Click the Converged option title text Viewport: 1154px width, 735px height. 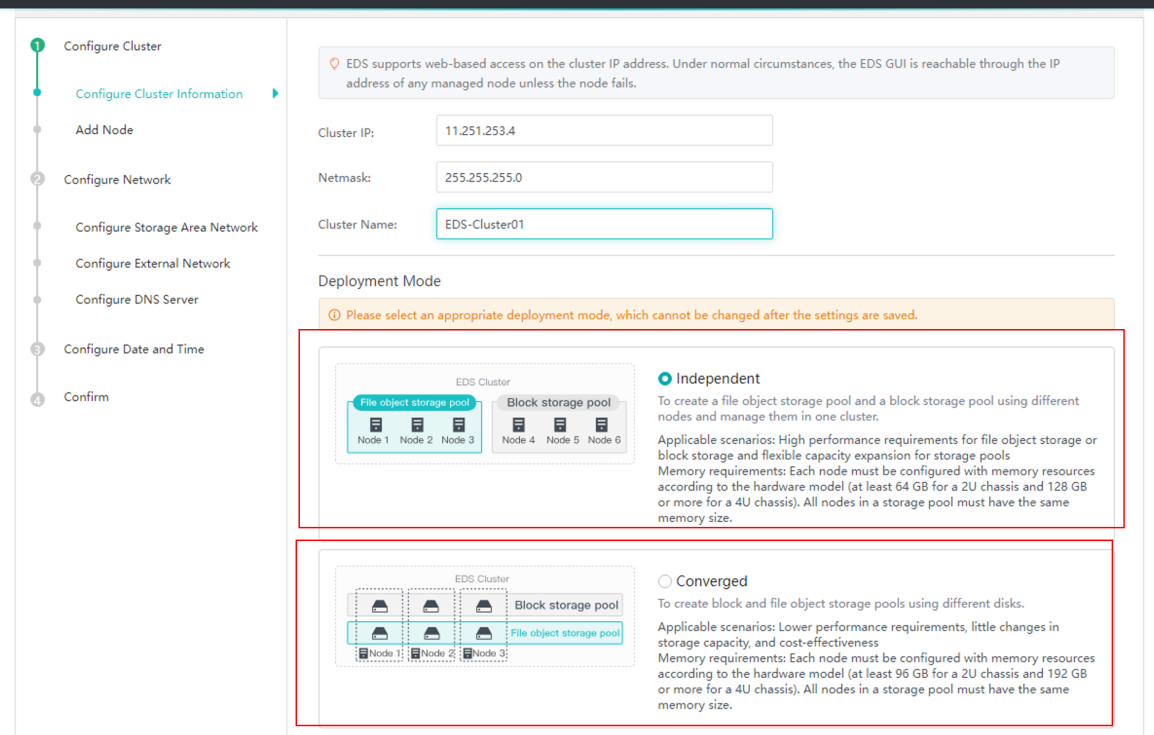point(712,581)
